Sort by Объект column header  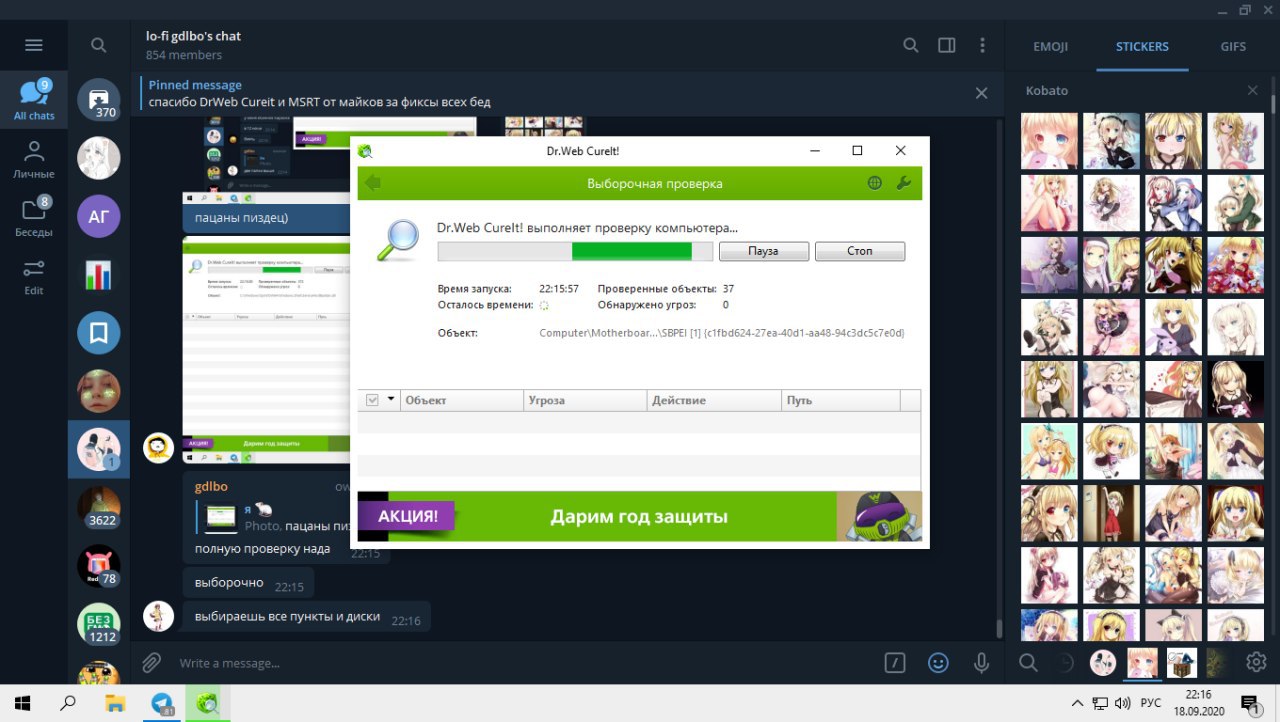[462, 400]
